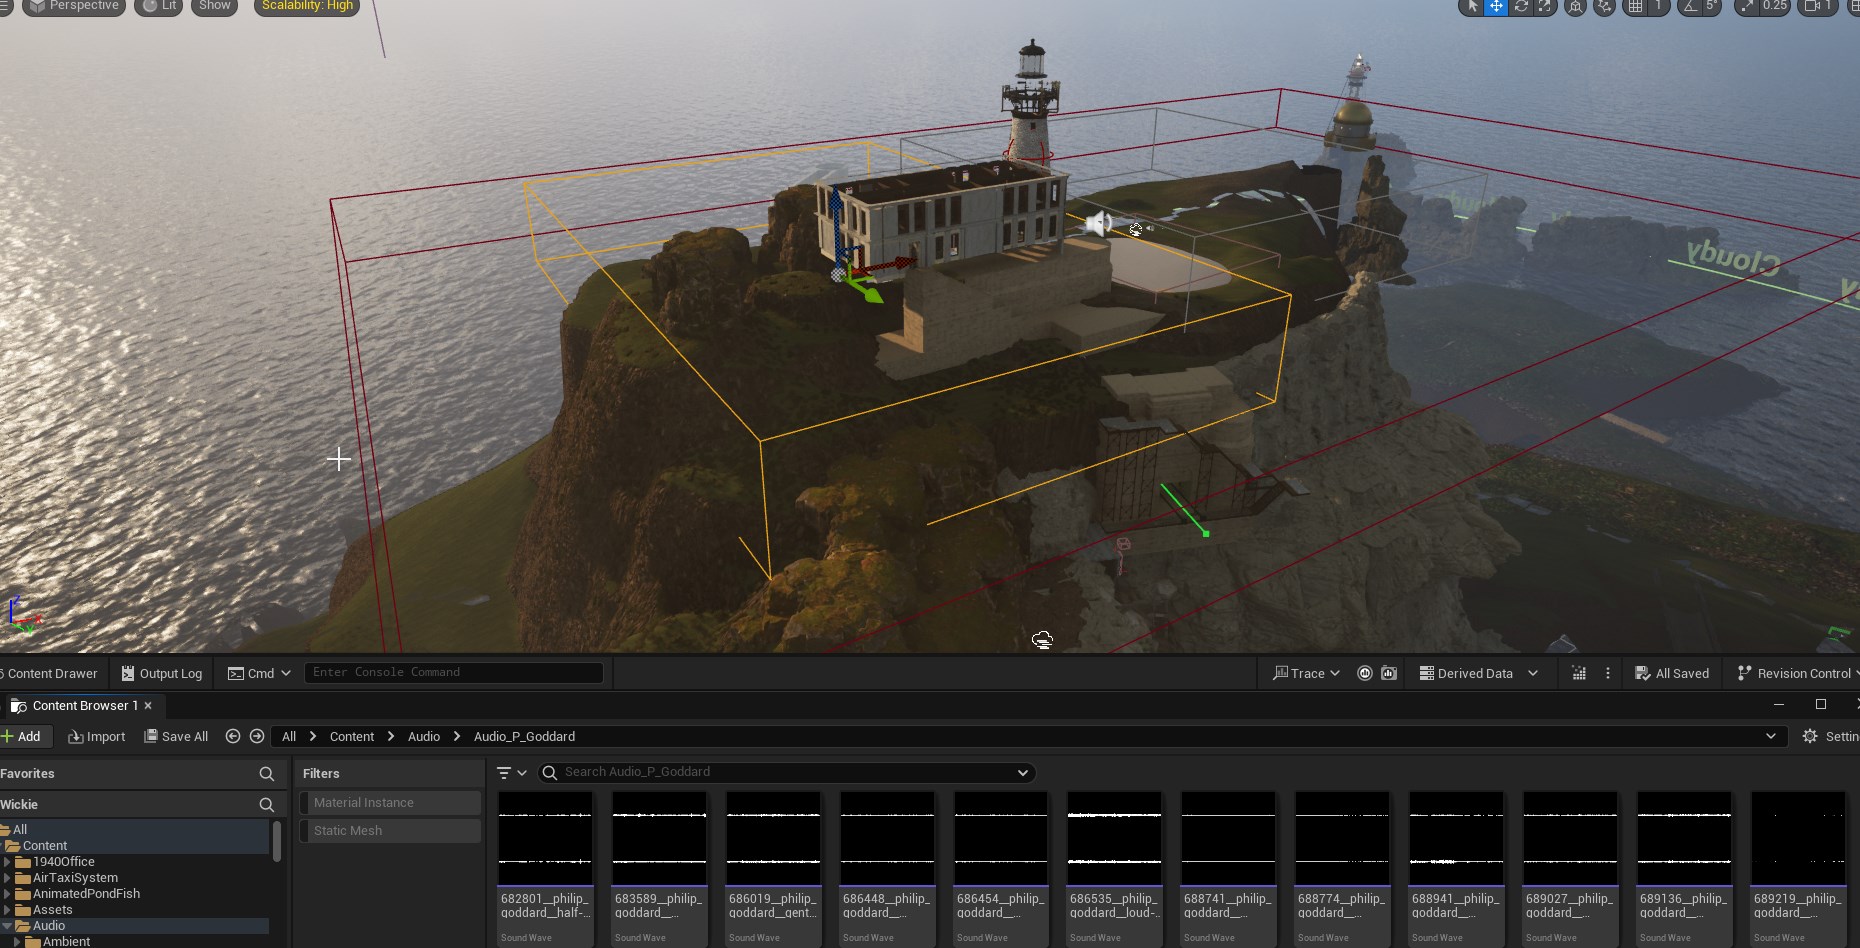The height and width of the screenshot is (948, 1860).
Task: Click the trace snapshot camera icon
Action: pyautogui.click(x=1389, y=673)
